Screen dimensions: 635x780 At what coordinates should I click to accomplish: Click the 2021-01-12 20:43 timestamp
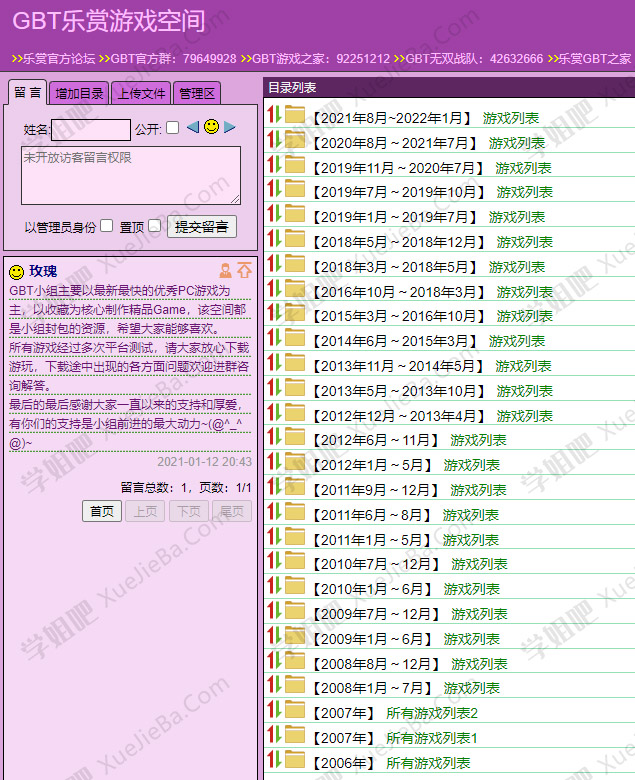[204, 462]
